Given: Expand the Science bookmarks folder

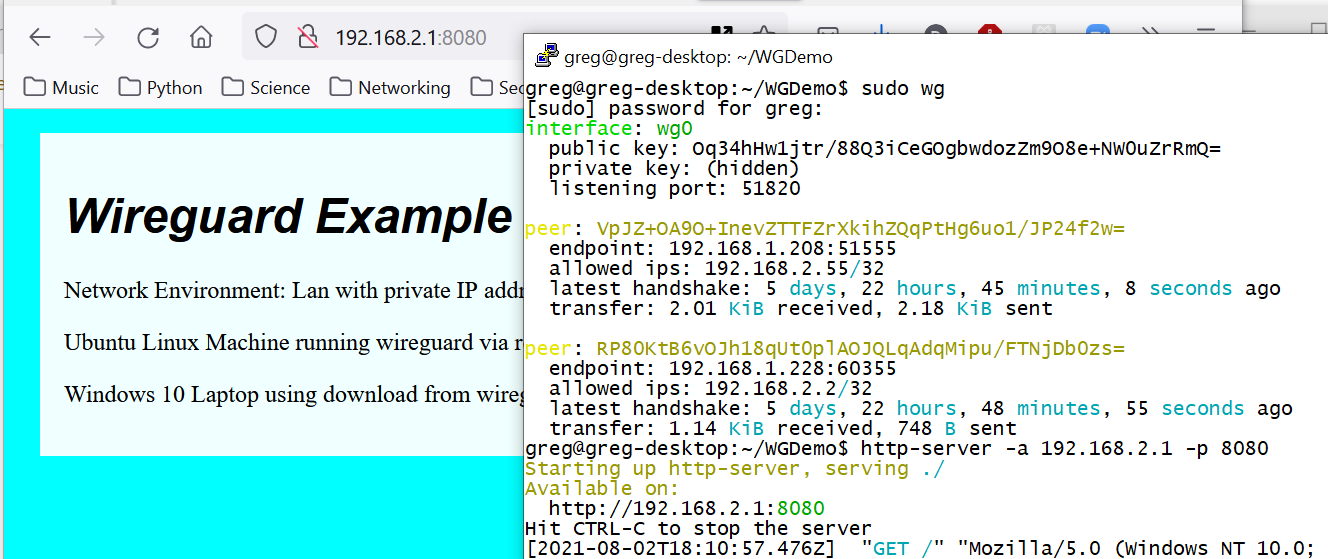Looking at the screenshot, I should tap(266, 88).
